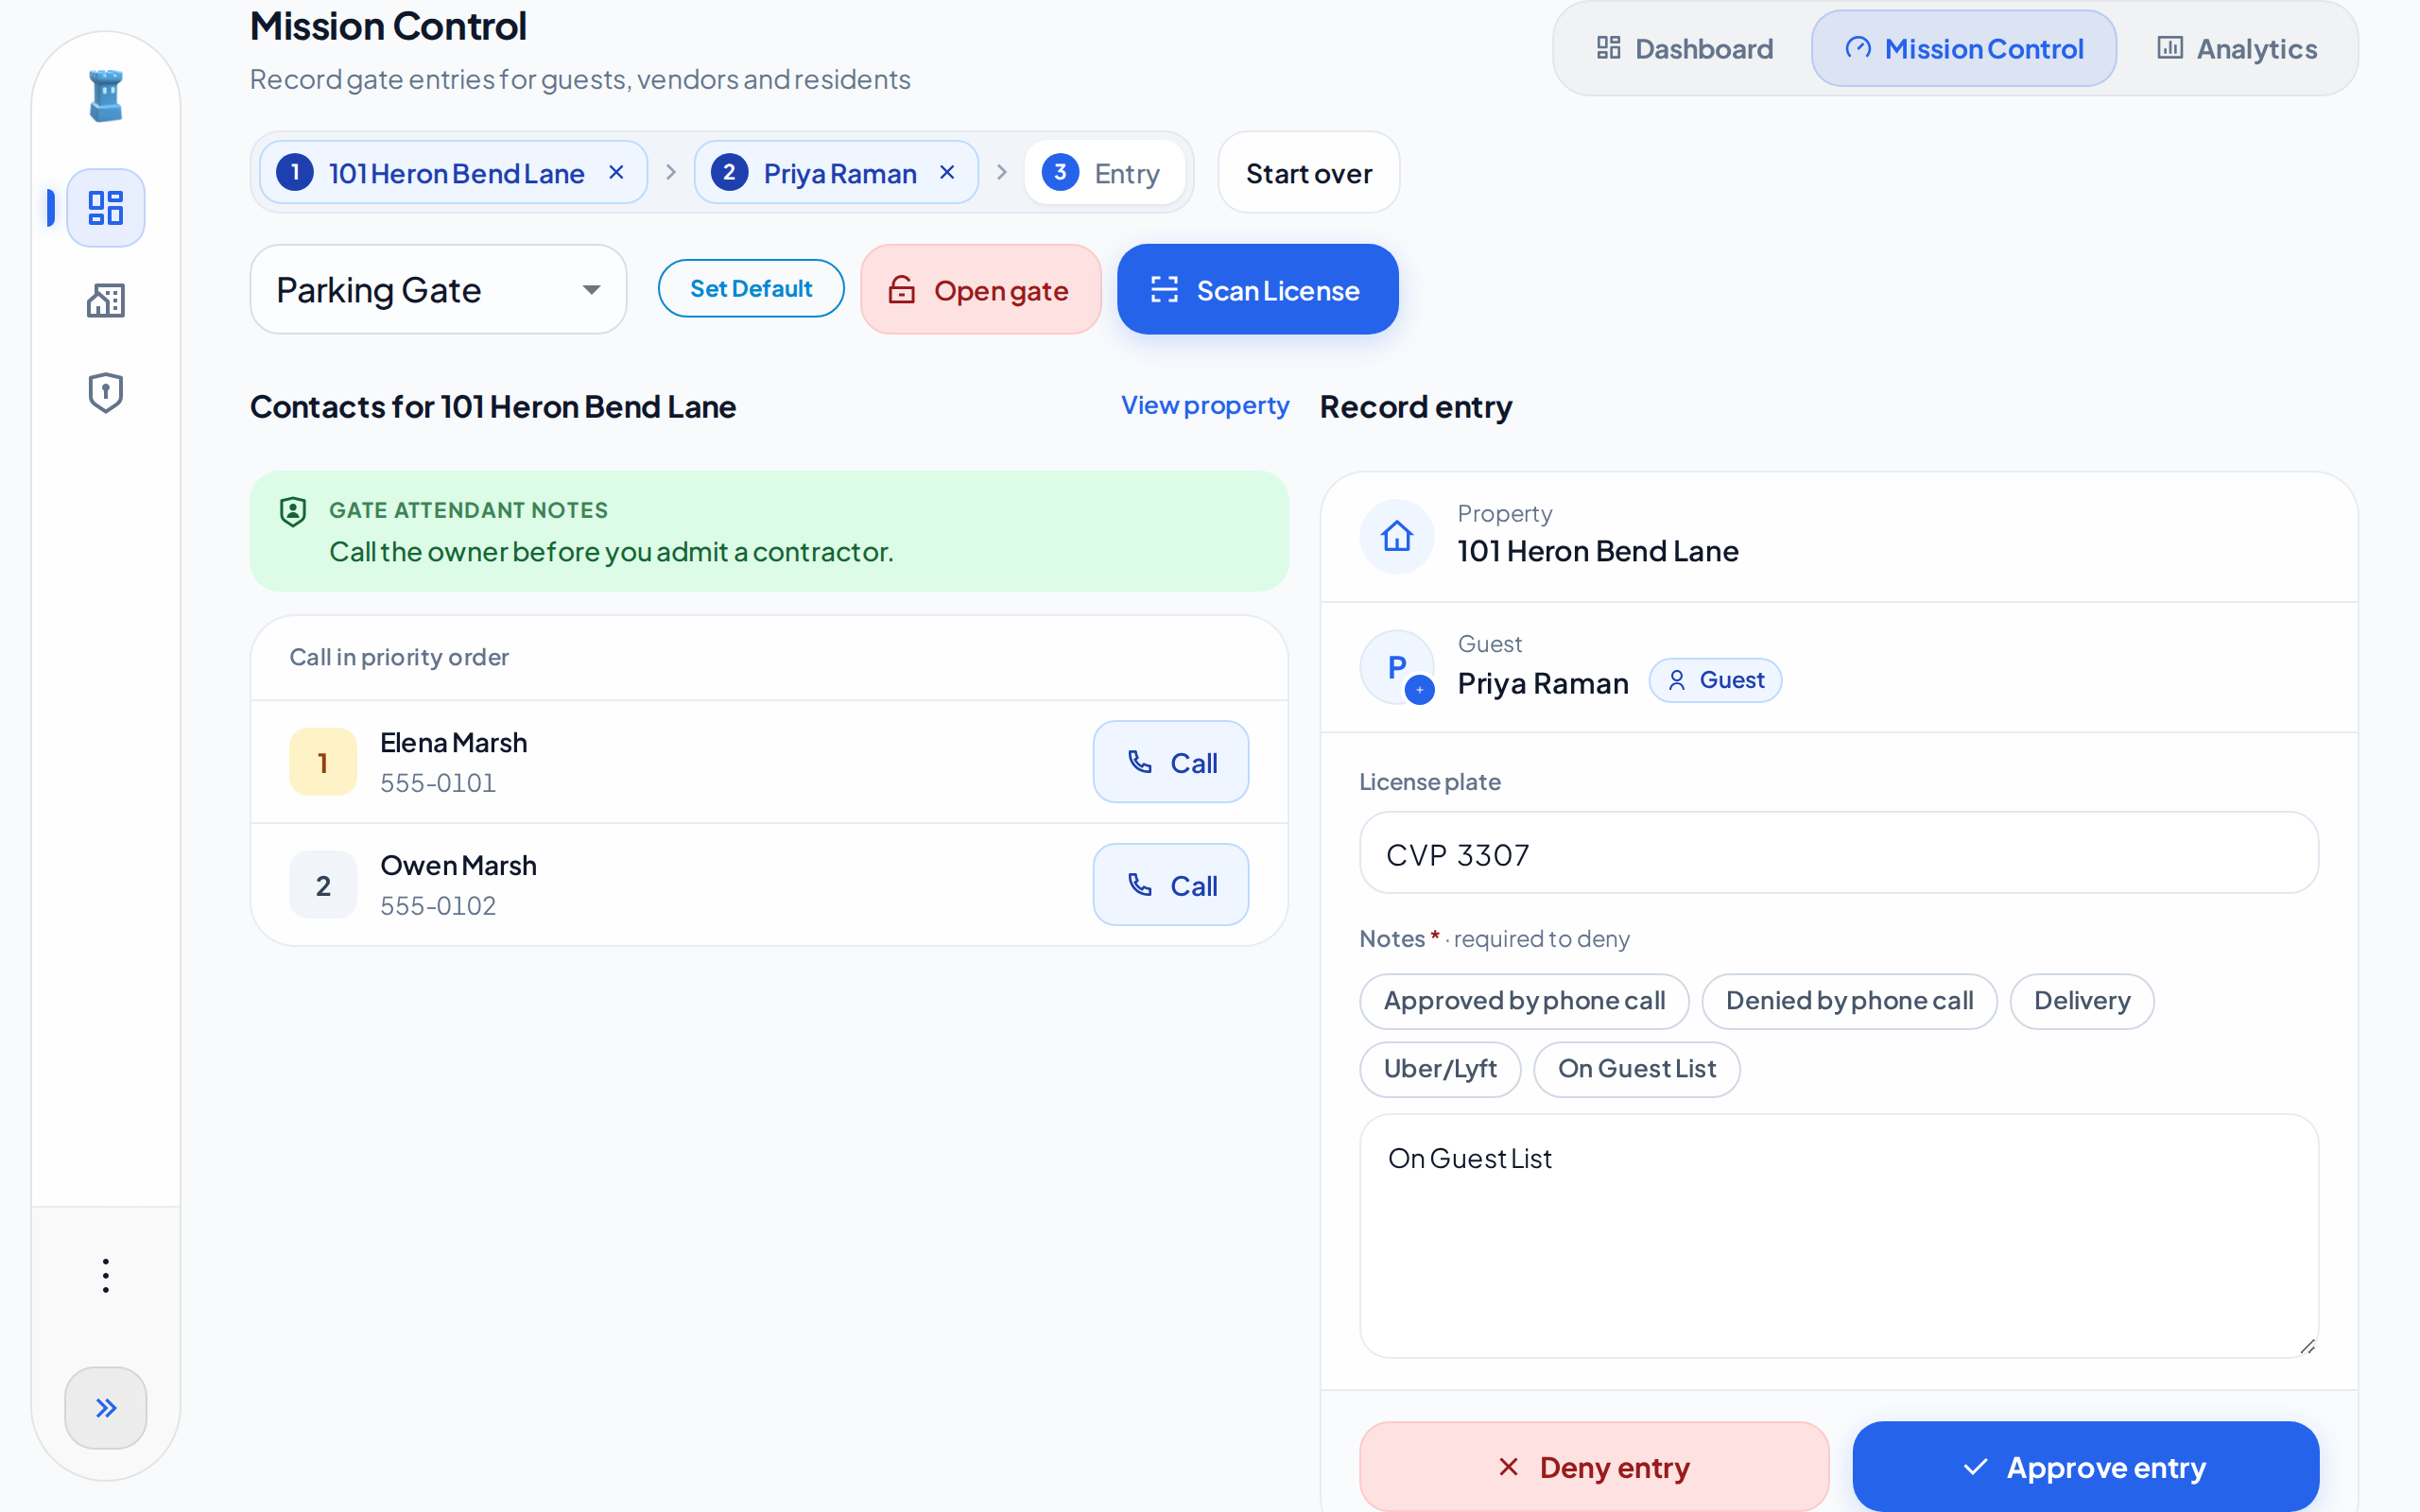Click the Open gate button
Viewport: 2420px width, 1512px height.
980,289
